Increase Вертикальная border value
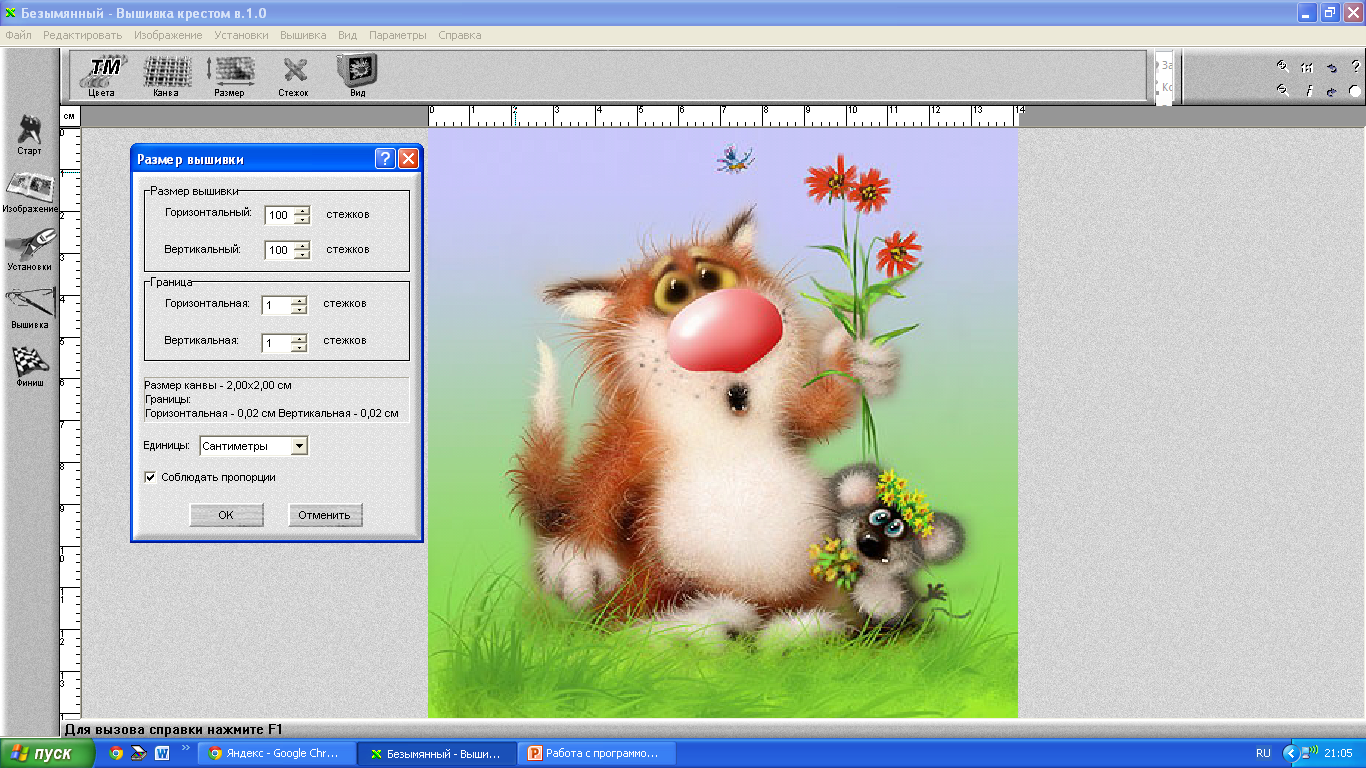 click(298, 338)
